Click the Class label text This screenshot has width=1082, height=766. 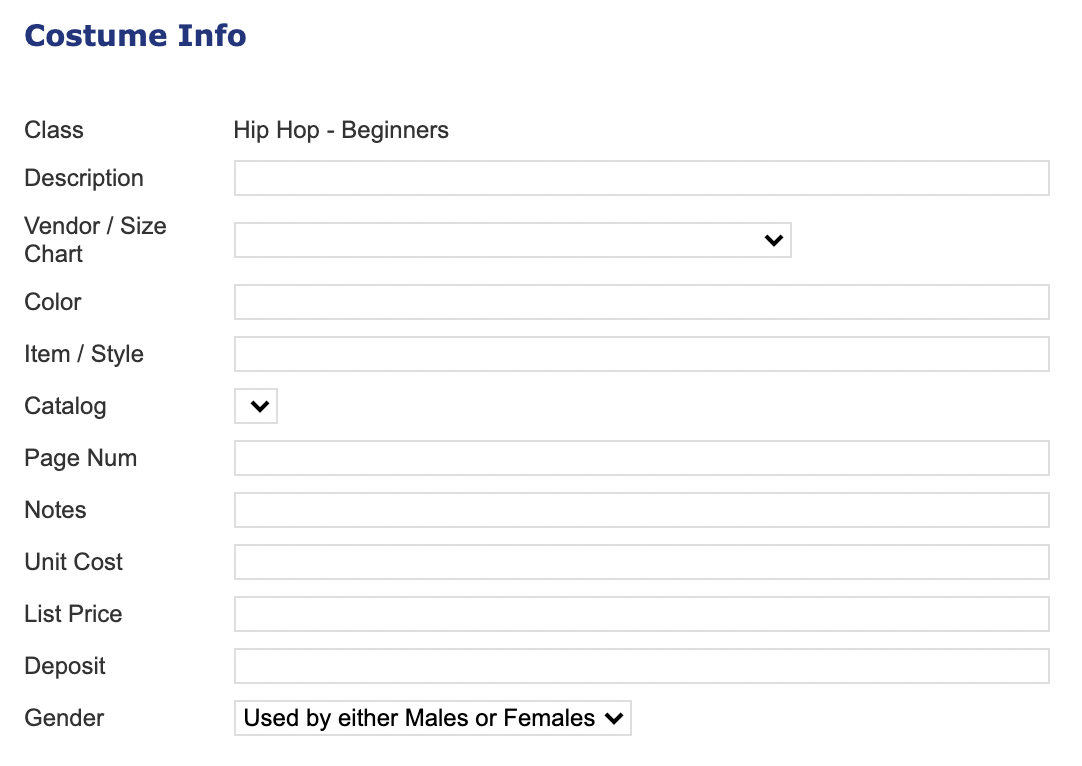54,130
